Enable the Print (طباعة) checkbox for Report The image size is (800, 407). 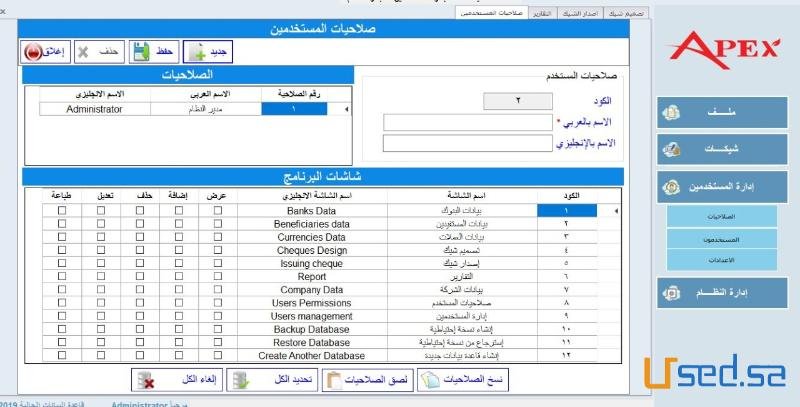coord(62,277)
